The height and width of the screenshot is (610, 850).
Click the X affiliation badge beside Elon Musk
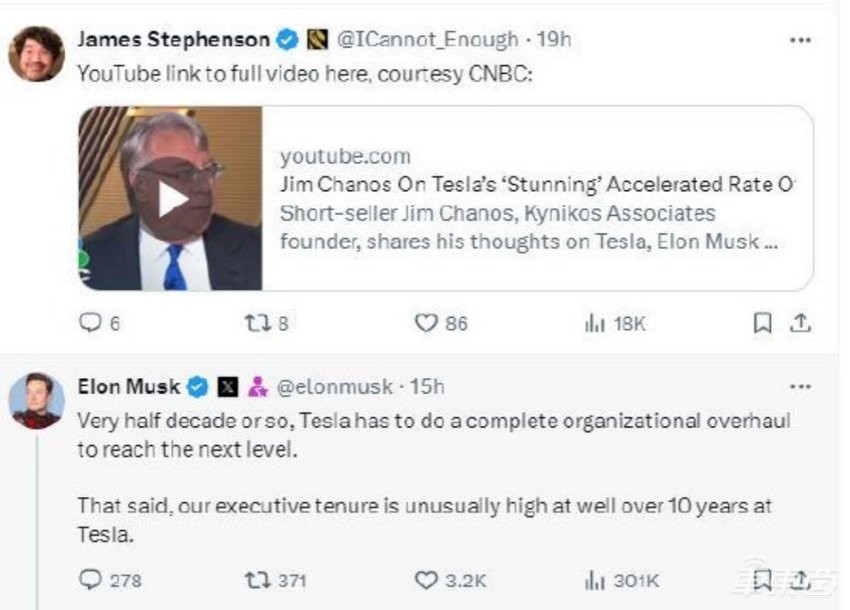click(228, 386)
